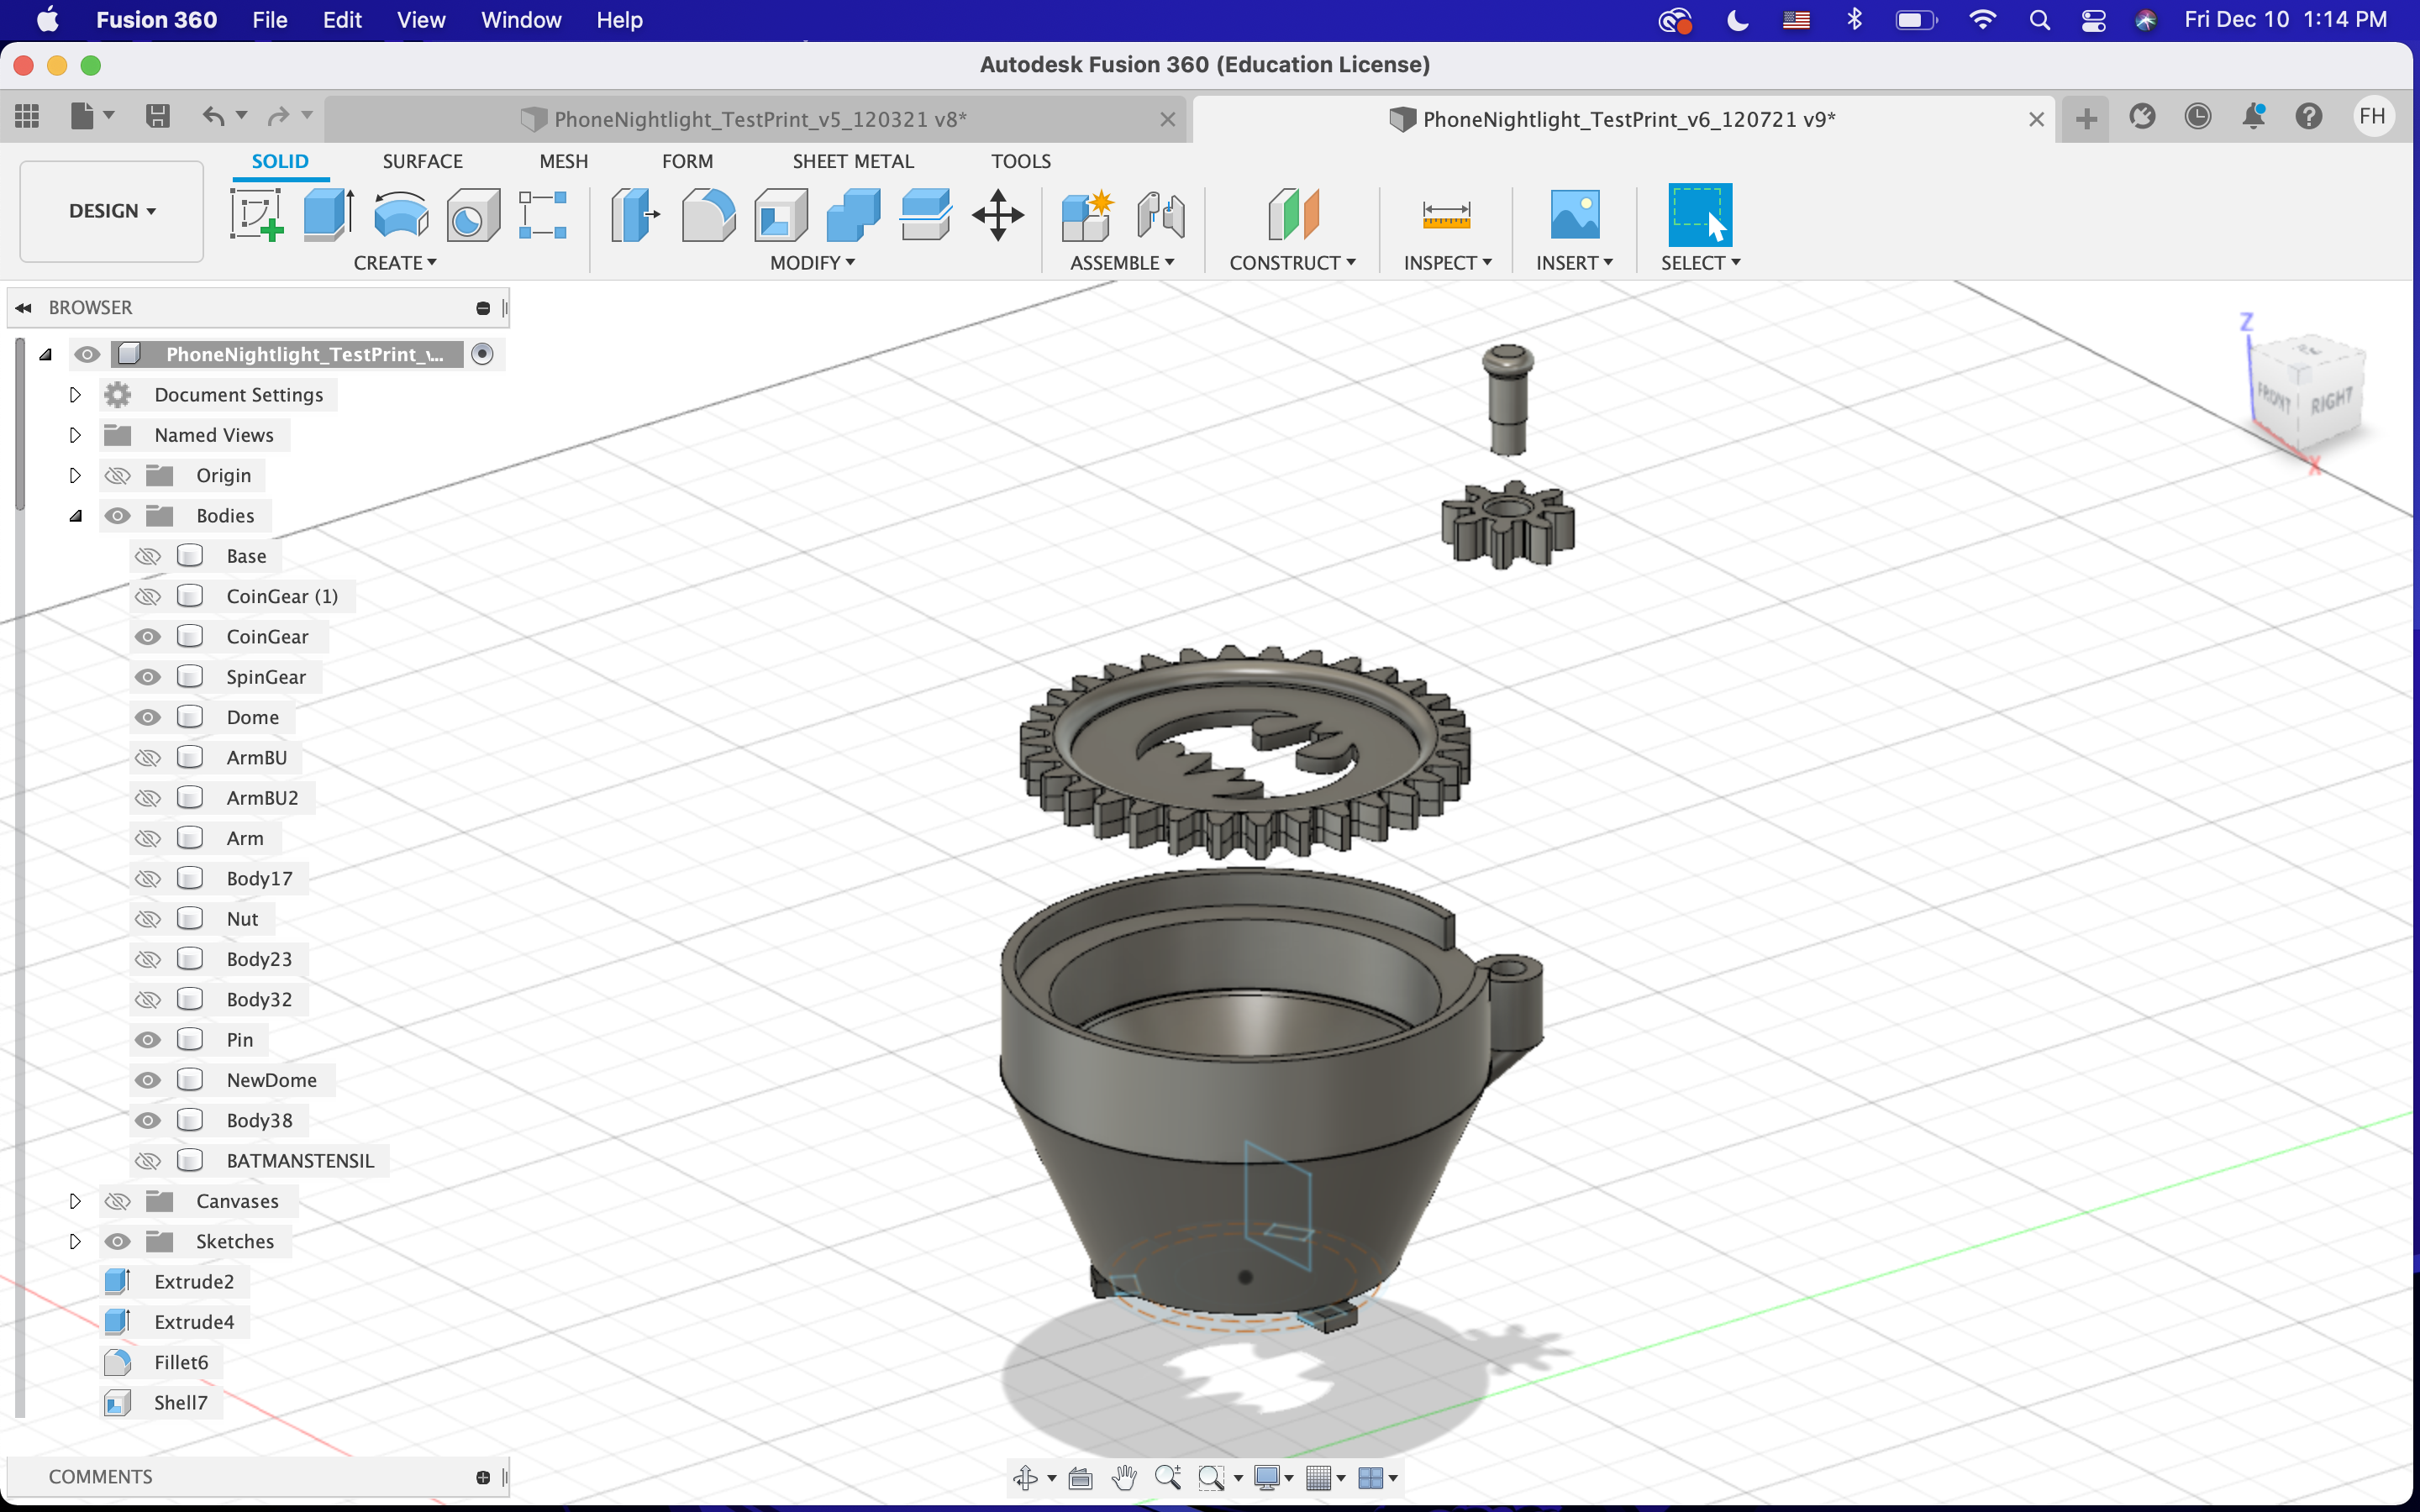
Task: Select the Joint tool icon
Action: coord(1160,215)
